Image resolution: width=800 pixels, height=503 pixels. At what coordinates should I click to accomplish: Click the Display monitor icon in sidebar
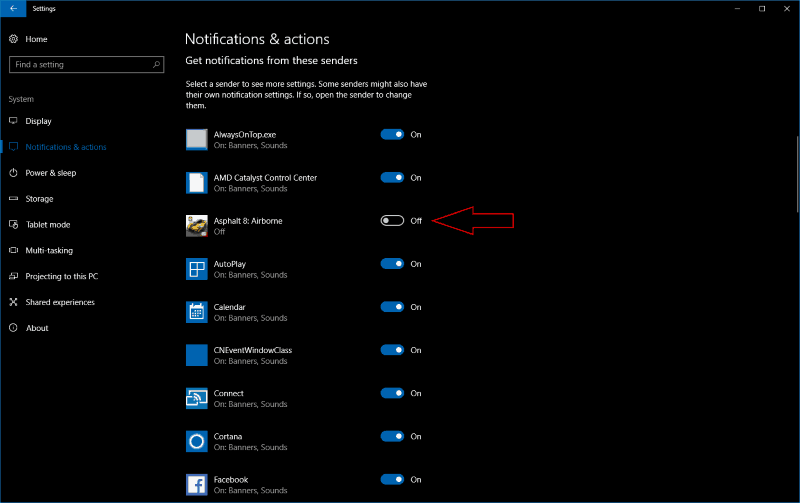[x=14, y=121]
